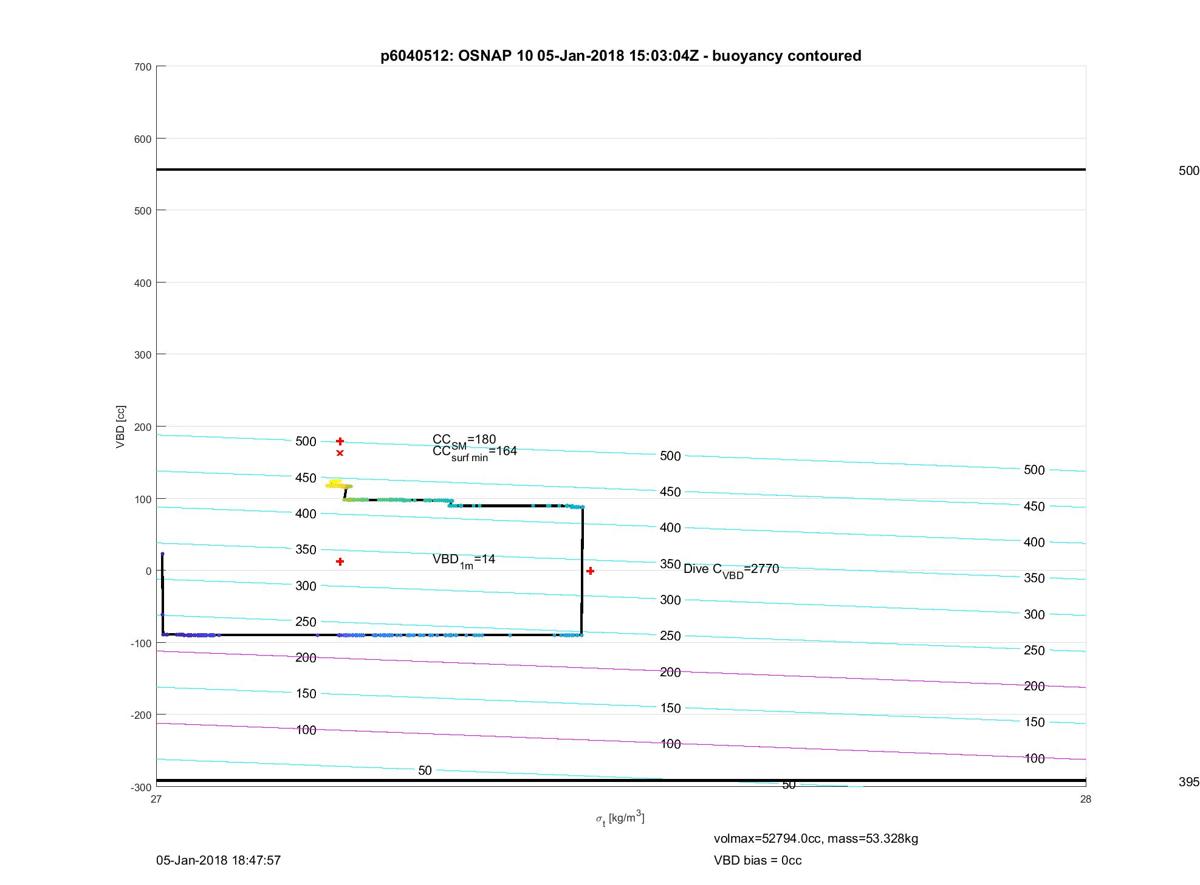This screenshot has height=885, width=1200.
Task: Click the timestamp "05-Jan-2018 18:47:57"
Action: tap(218, 860)
